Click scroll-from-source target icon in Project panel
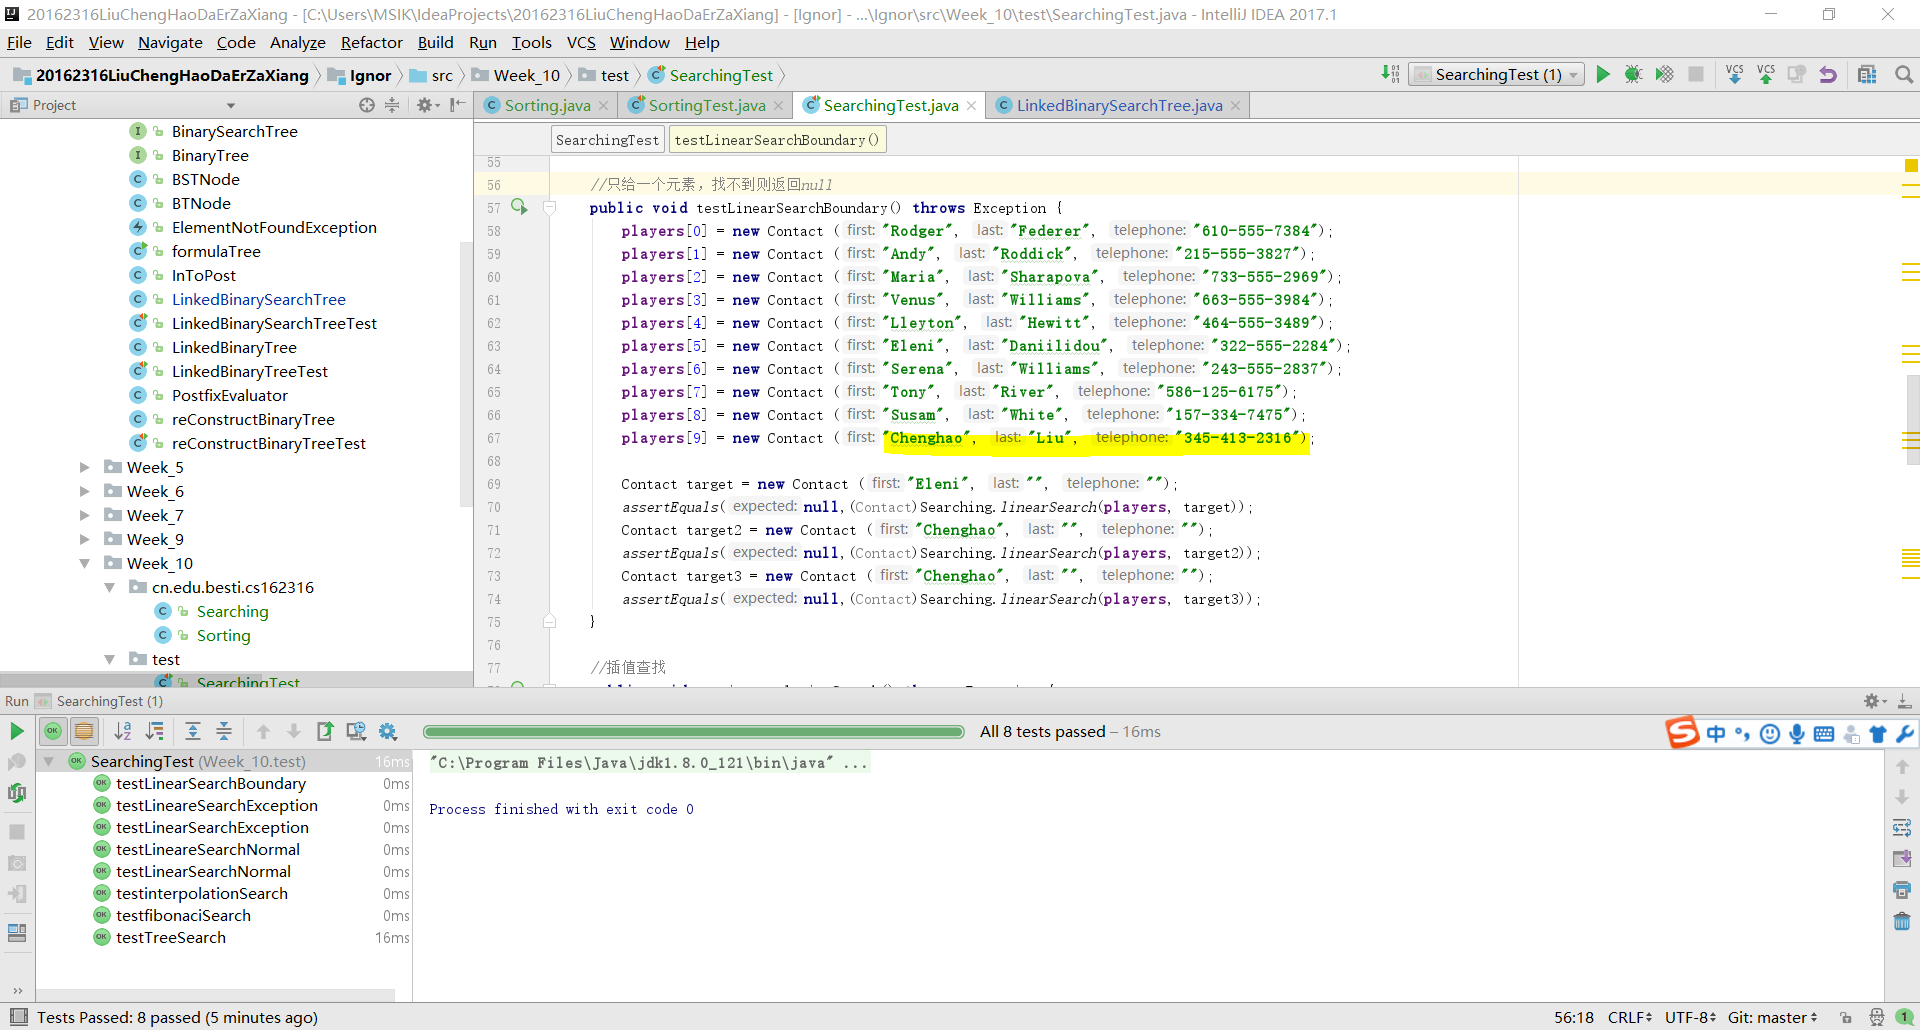The width and height of the screenshot is (1920, 1030). (367, 105)
